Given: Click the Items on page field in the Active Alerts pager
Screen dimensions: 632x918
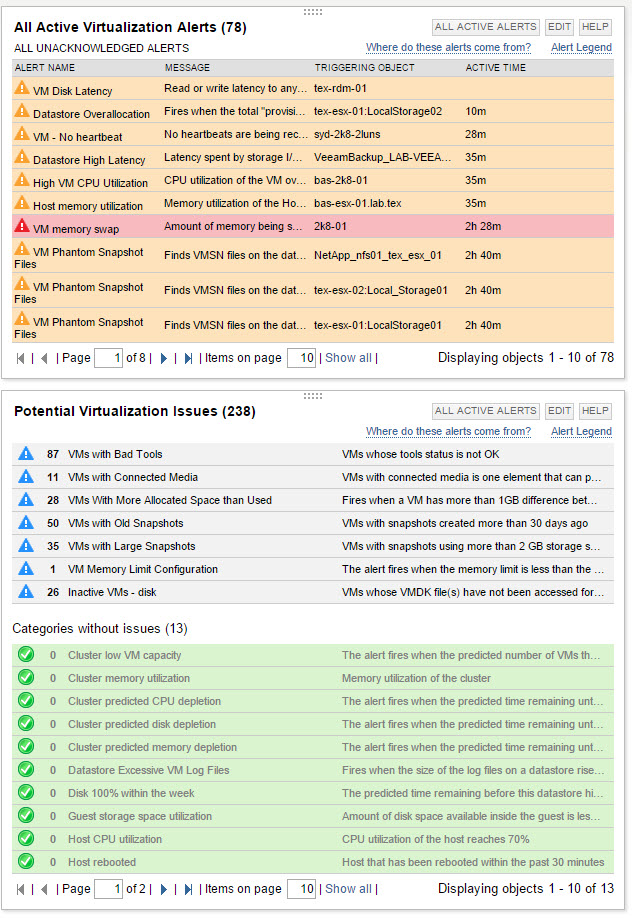Looking at the screenshot, I should pos(301,358).
